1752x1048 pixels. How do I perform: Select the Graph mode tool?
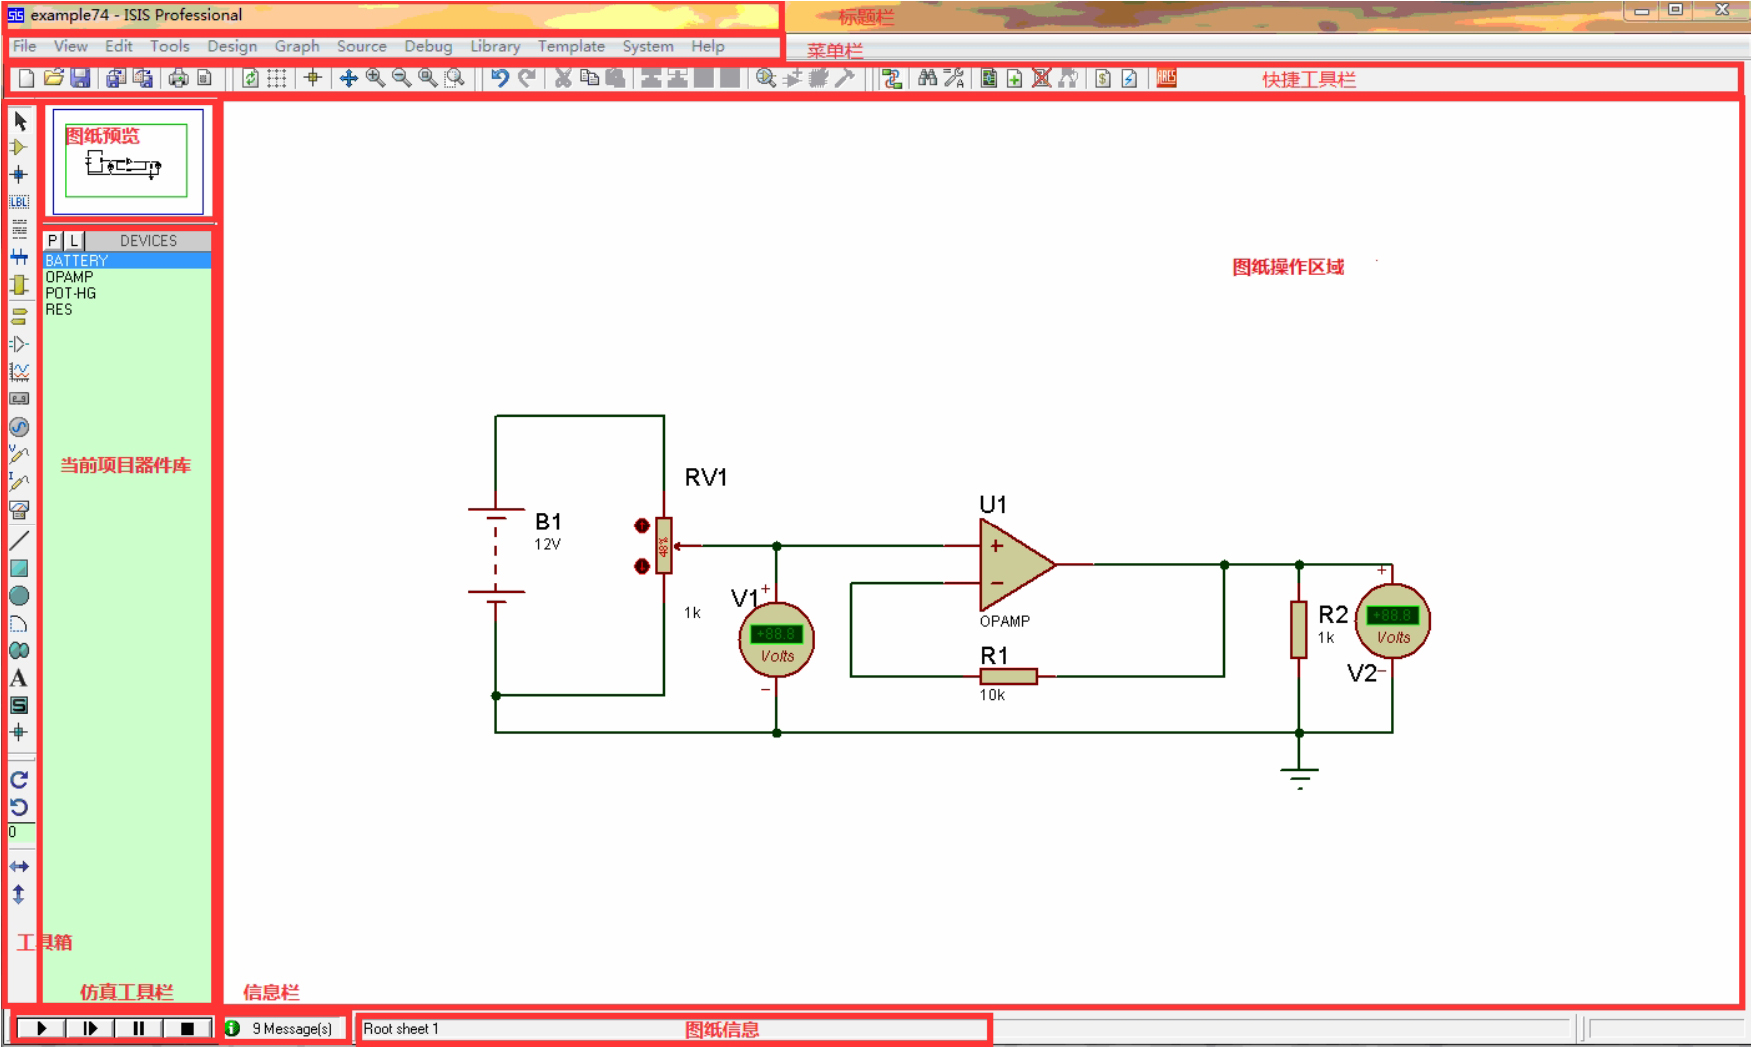click(19, 372)
